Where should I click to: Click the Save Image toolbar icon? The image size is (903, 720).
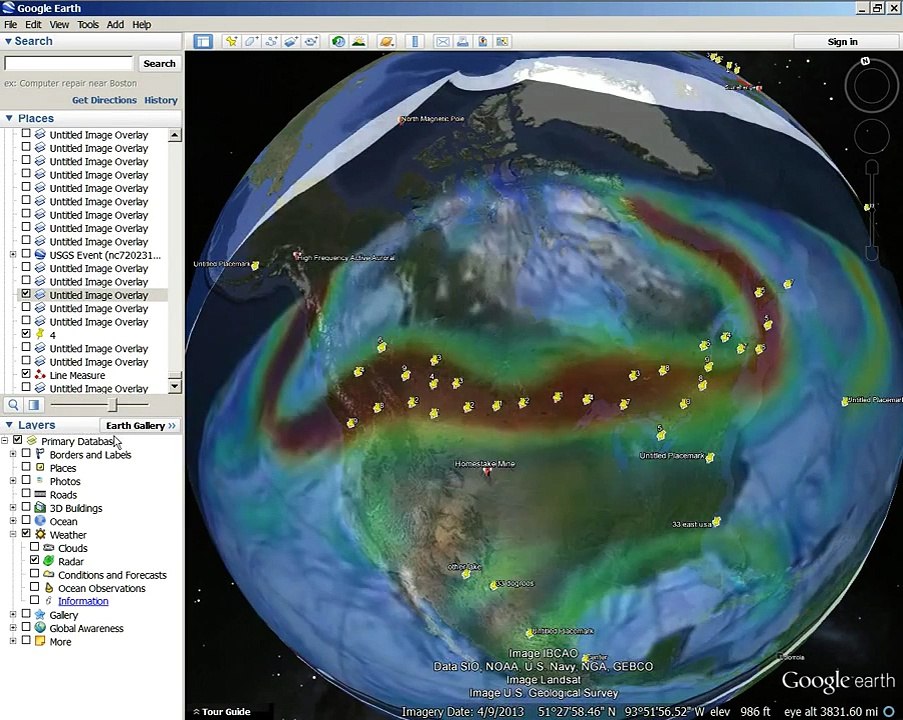(x=483, y=41)
